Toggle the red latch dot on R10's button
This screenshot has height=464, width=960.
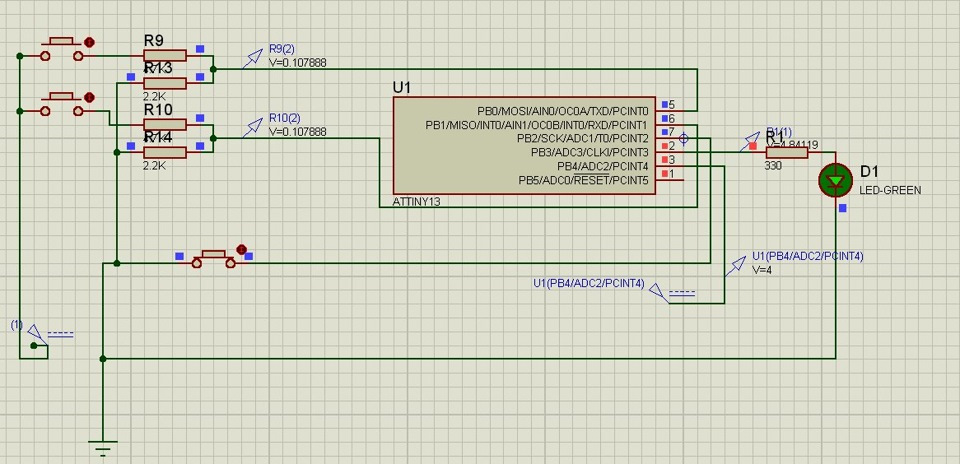point(89,97)
